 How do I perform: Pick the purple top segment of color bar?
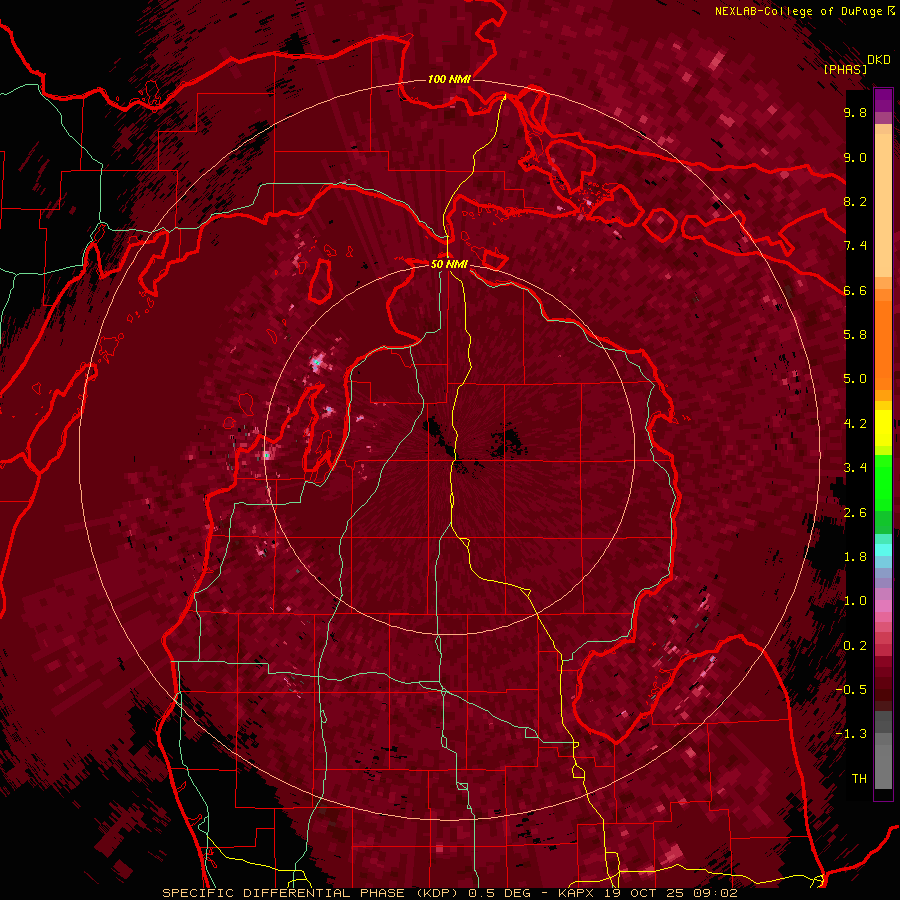click(883, 100)
